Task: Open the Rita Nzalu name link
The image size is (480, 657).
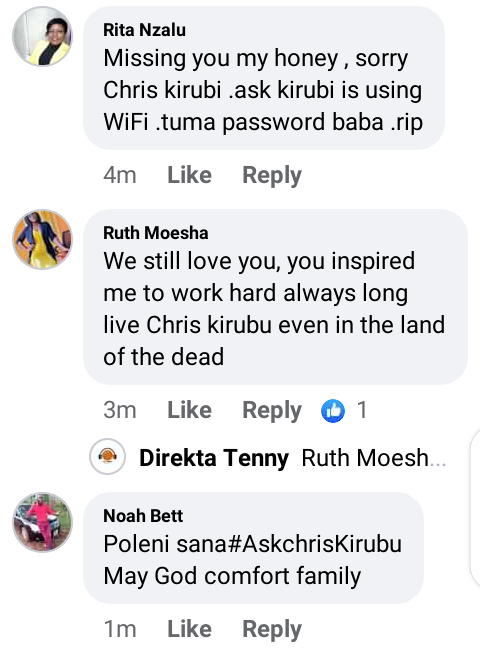Action: [145, 30]
